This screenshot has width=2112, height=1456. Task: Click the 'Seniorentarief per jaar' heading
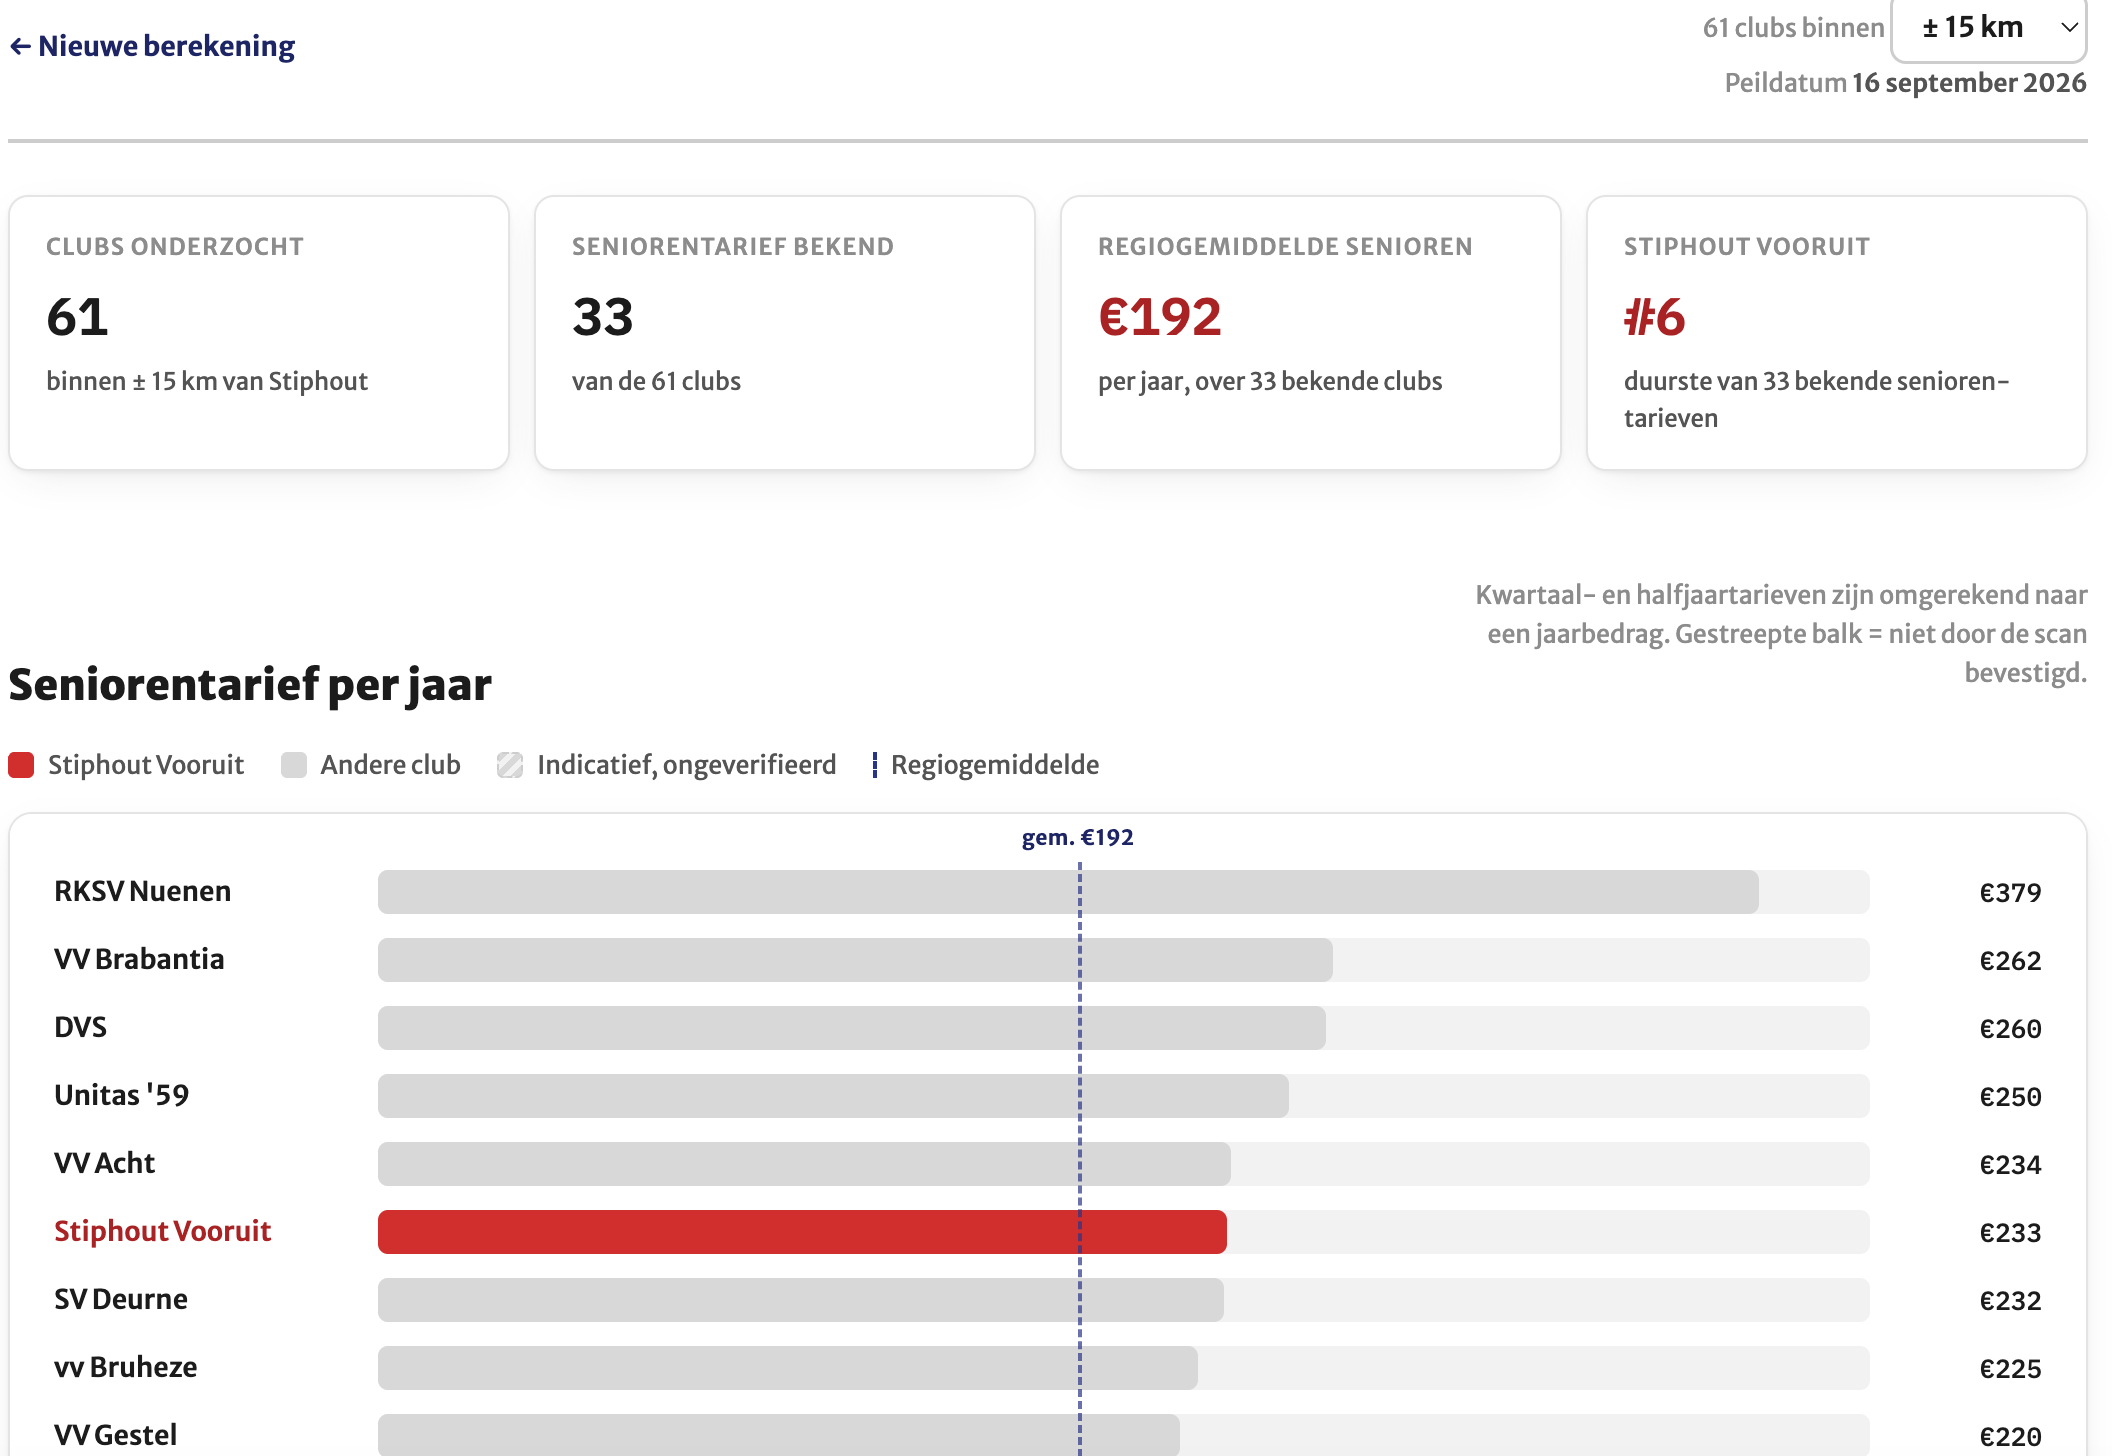pos(250,686)
